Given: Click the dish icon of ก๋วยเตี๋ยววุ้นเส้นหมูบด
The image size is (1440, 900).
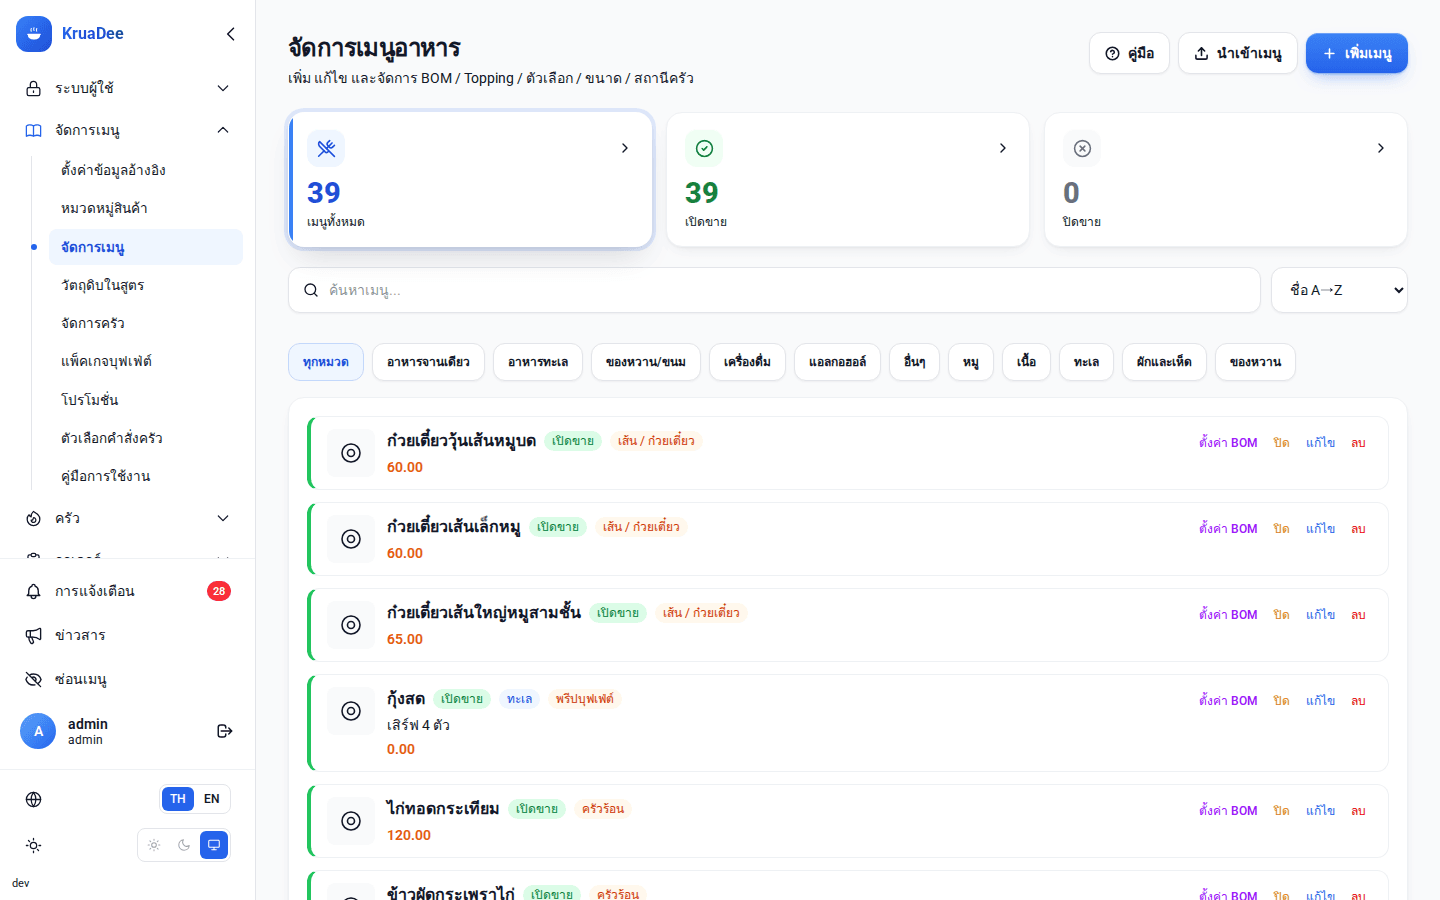Looking at the screenshot, I should (351, 453).
